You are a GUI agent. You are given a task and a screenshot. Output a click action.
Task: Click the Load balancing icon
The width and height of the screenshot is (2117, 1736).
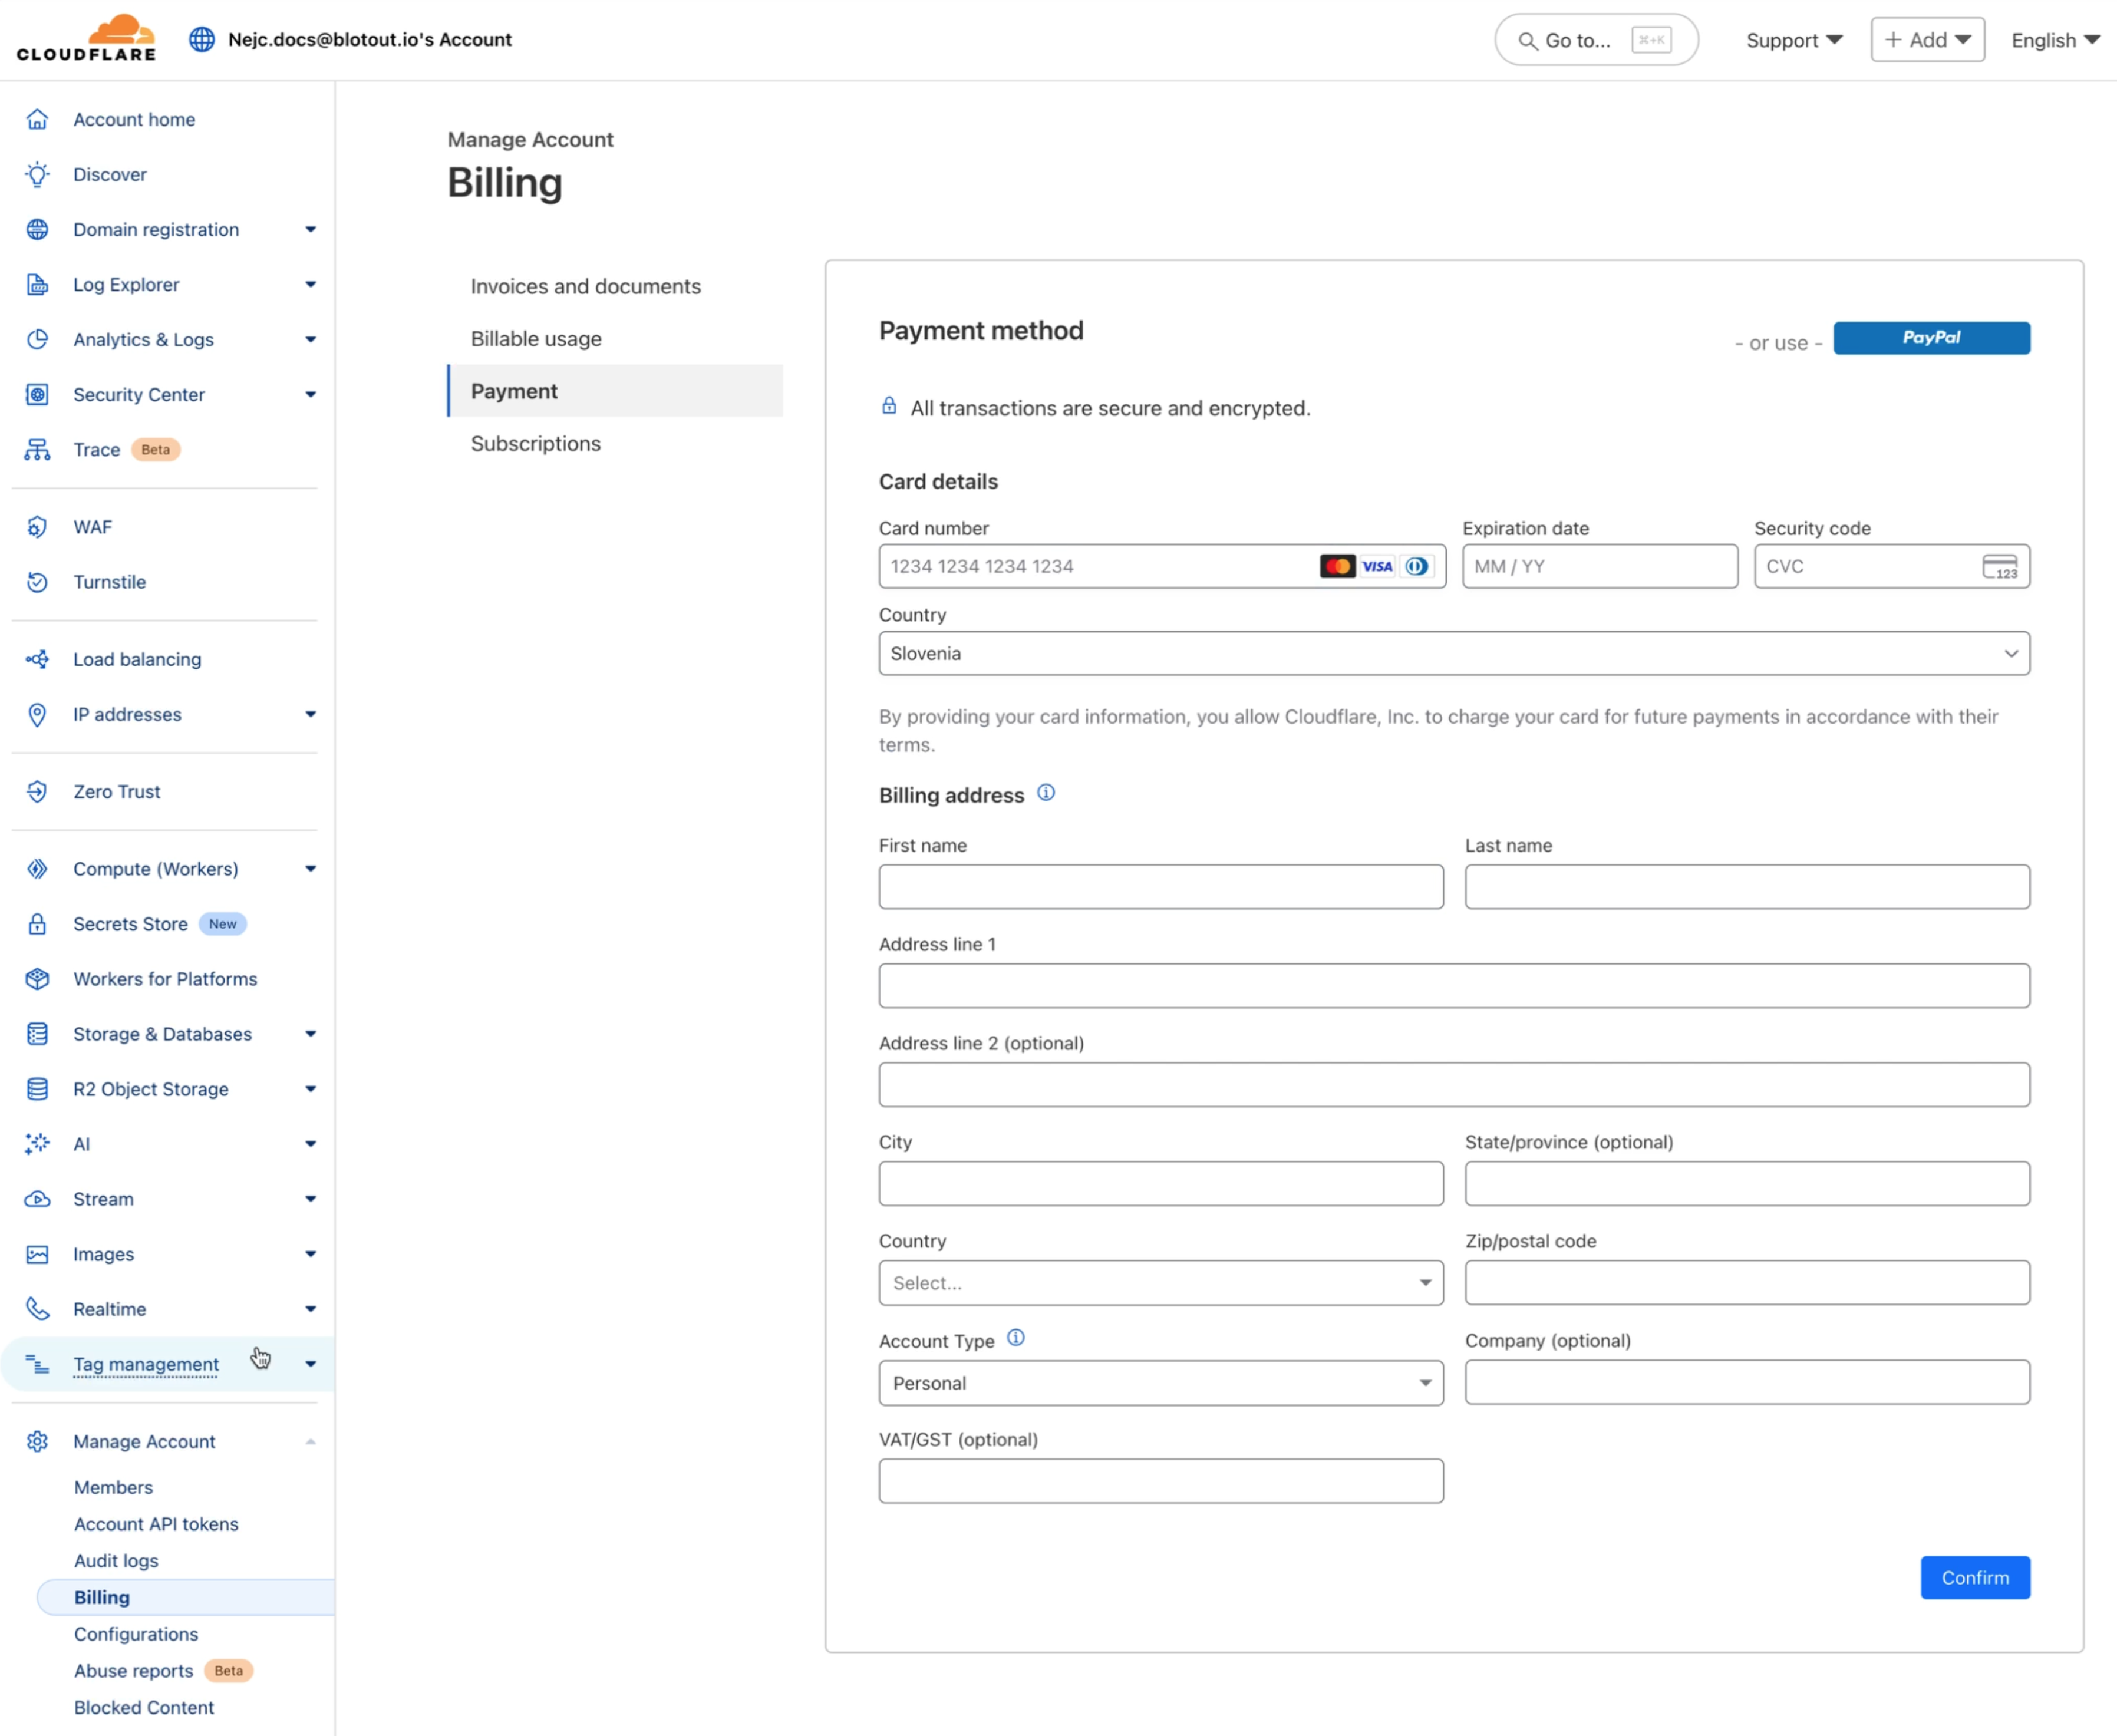37,659
